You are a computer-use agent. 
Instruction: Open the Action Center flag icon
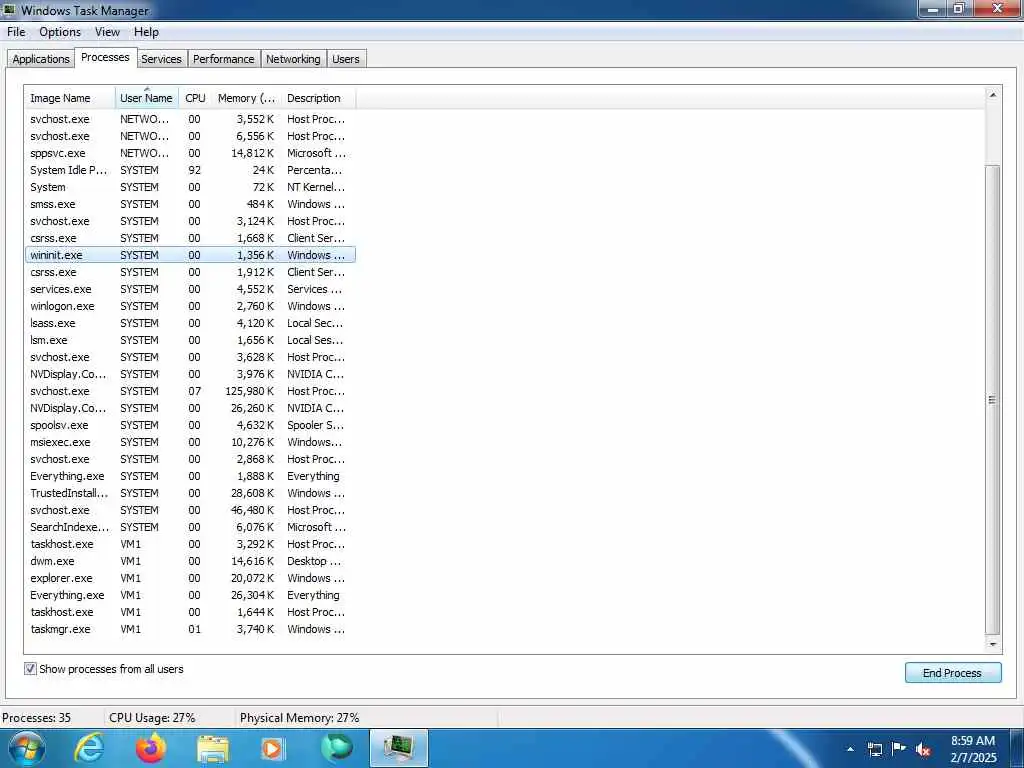pyautogui.click(x=899, y=748)
